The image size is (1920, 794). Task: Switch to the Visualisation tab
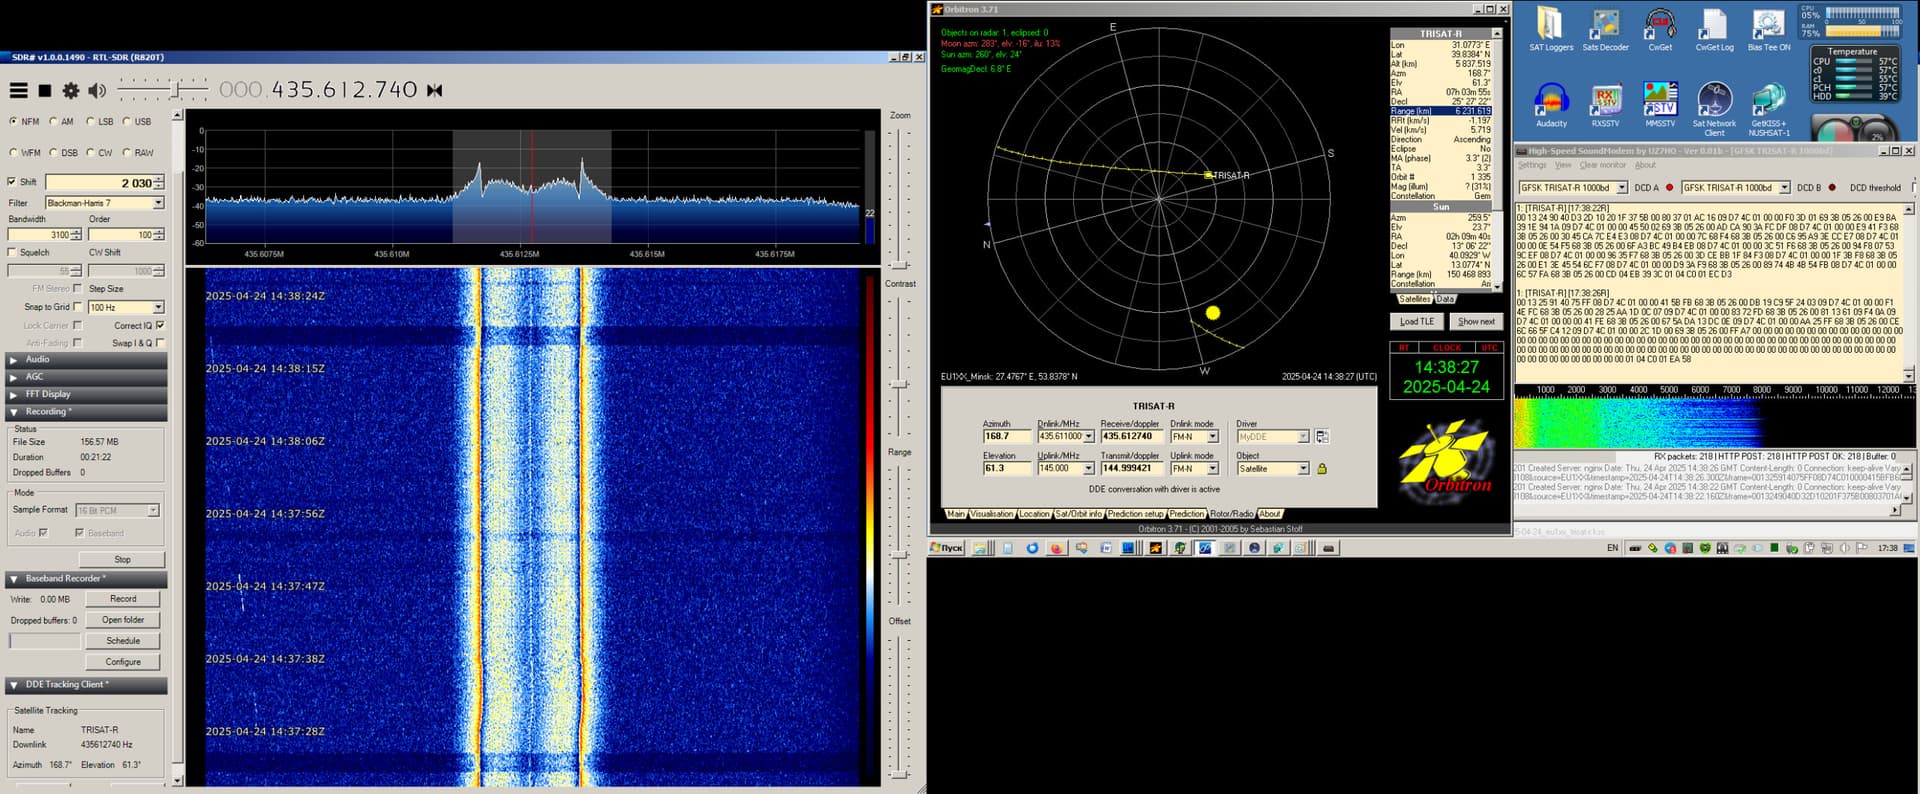point(991,514)
